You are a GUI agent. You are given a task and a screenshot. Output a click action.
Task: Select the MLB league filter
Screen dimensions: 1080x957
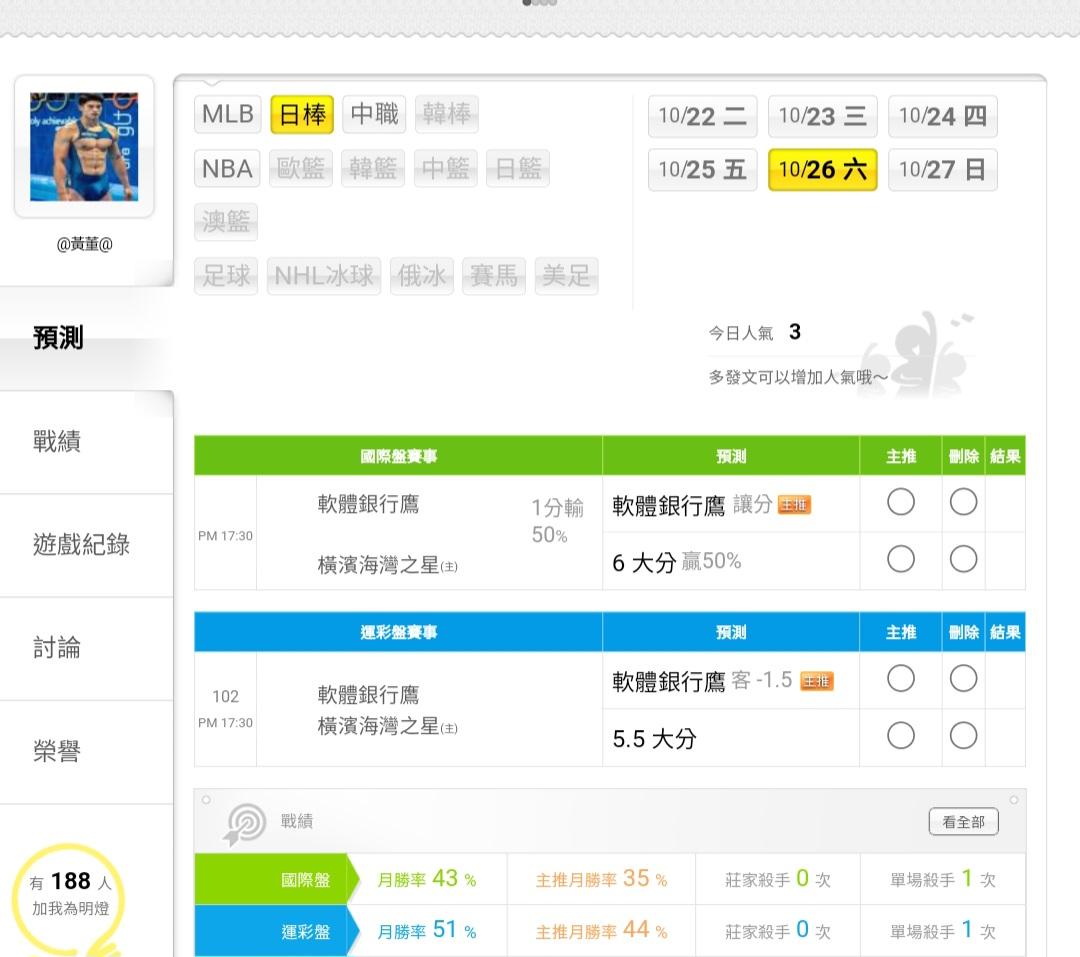tap(228, 114)
